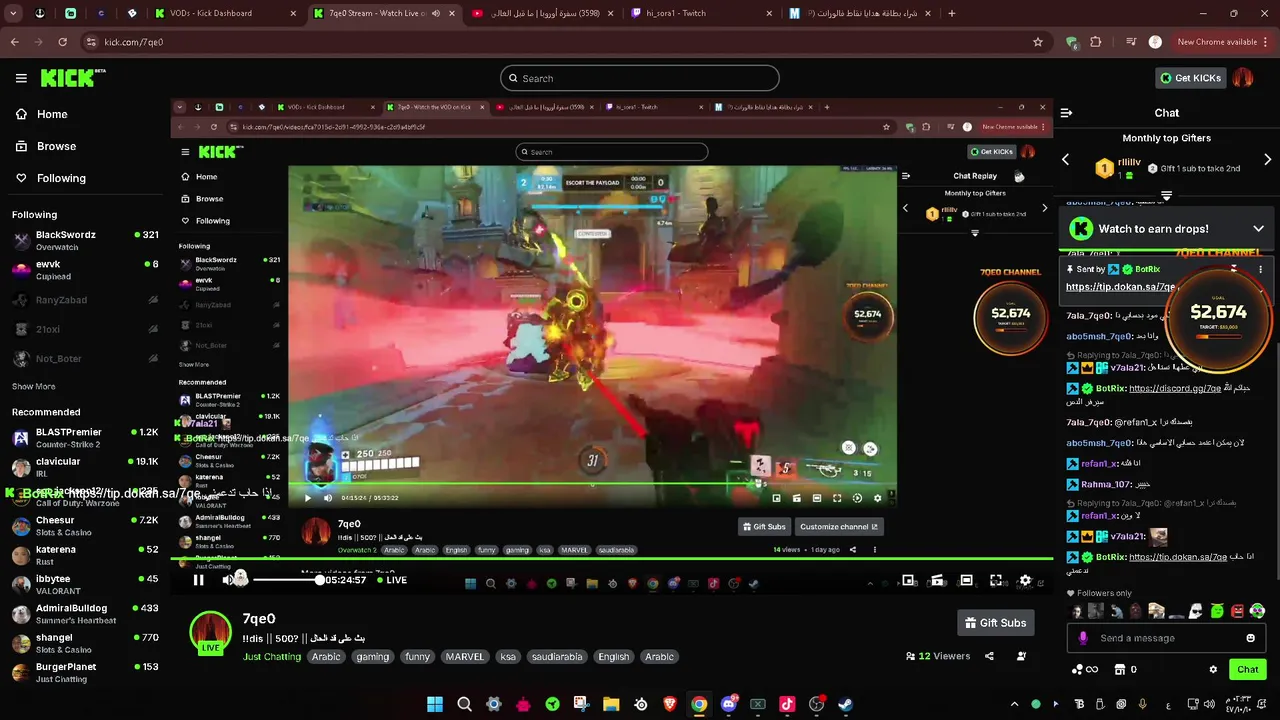The image size is (1280, 720).
Task: Open the Chrome extensions puzzle icon
Action: point(1096,42)
